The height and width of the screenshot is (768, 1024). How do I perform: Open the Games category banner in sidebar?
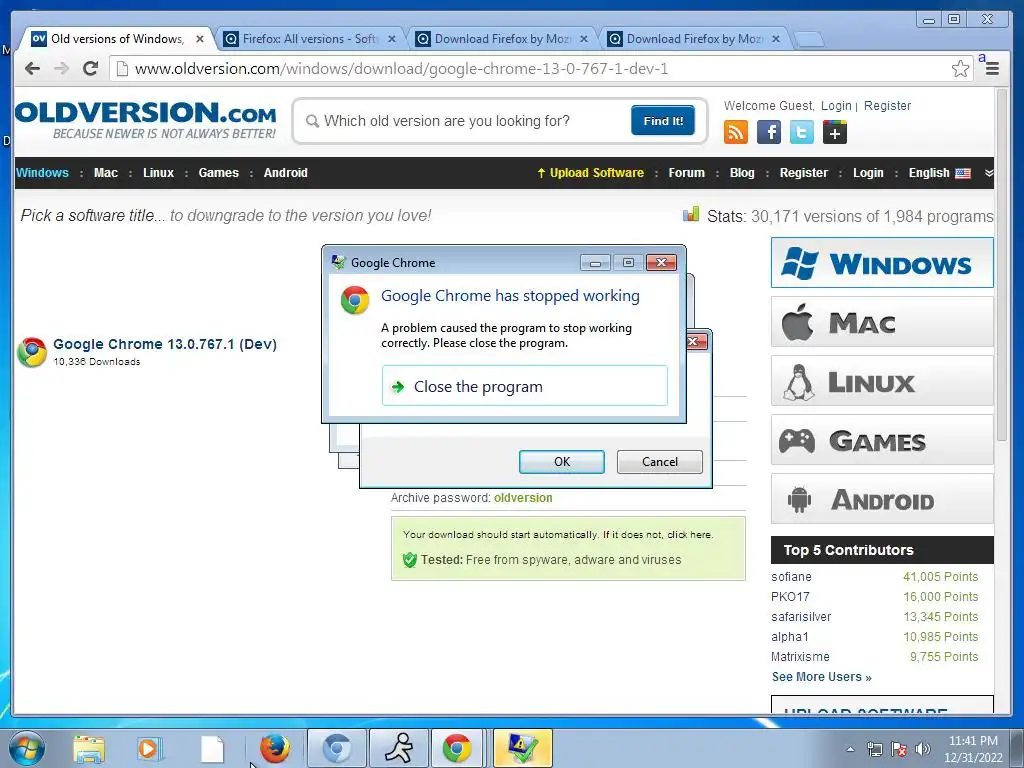click(882, 440)
